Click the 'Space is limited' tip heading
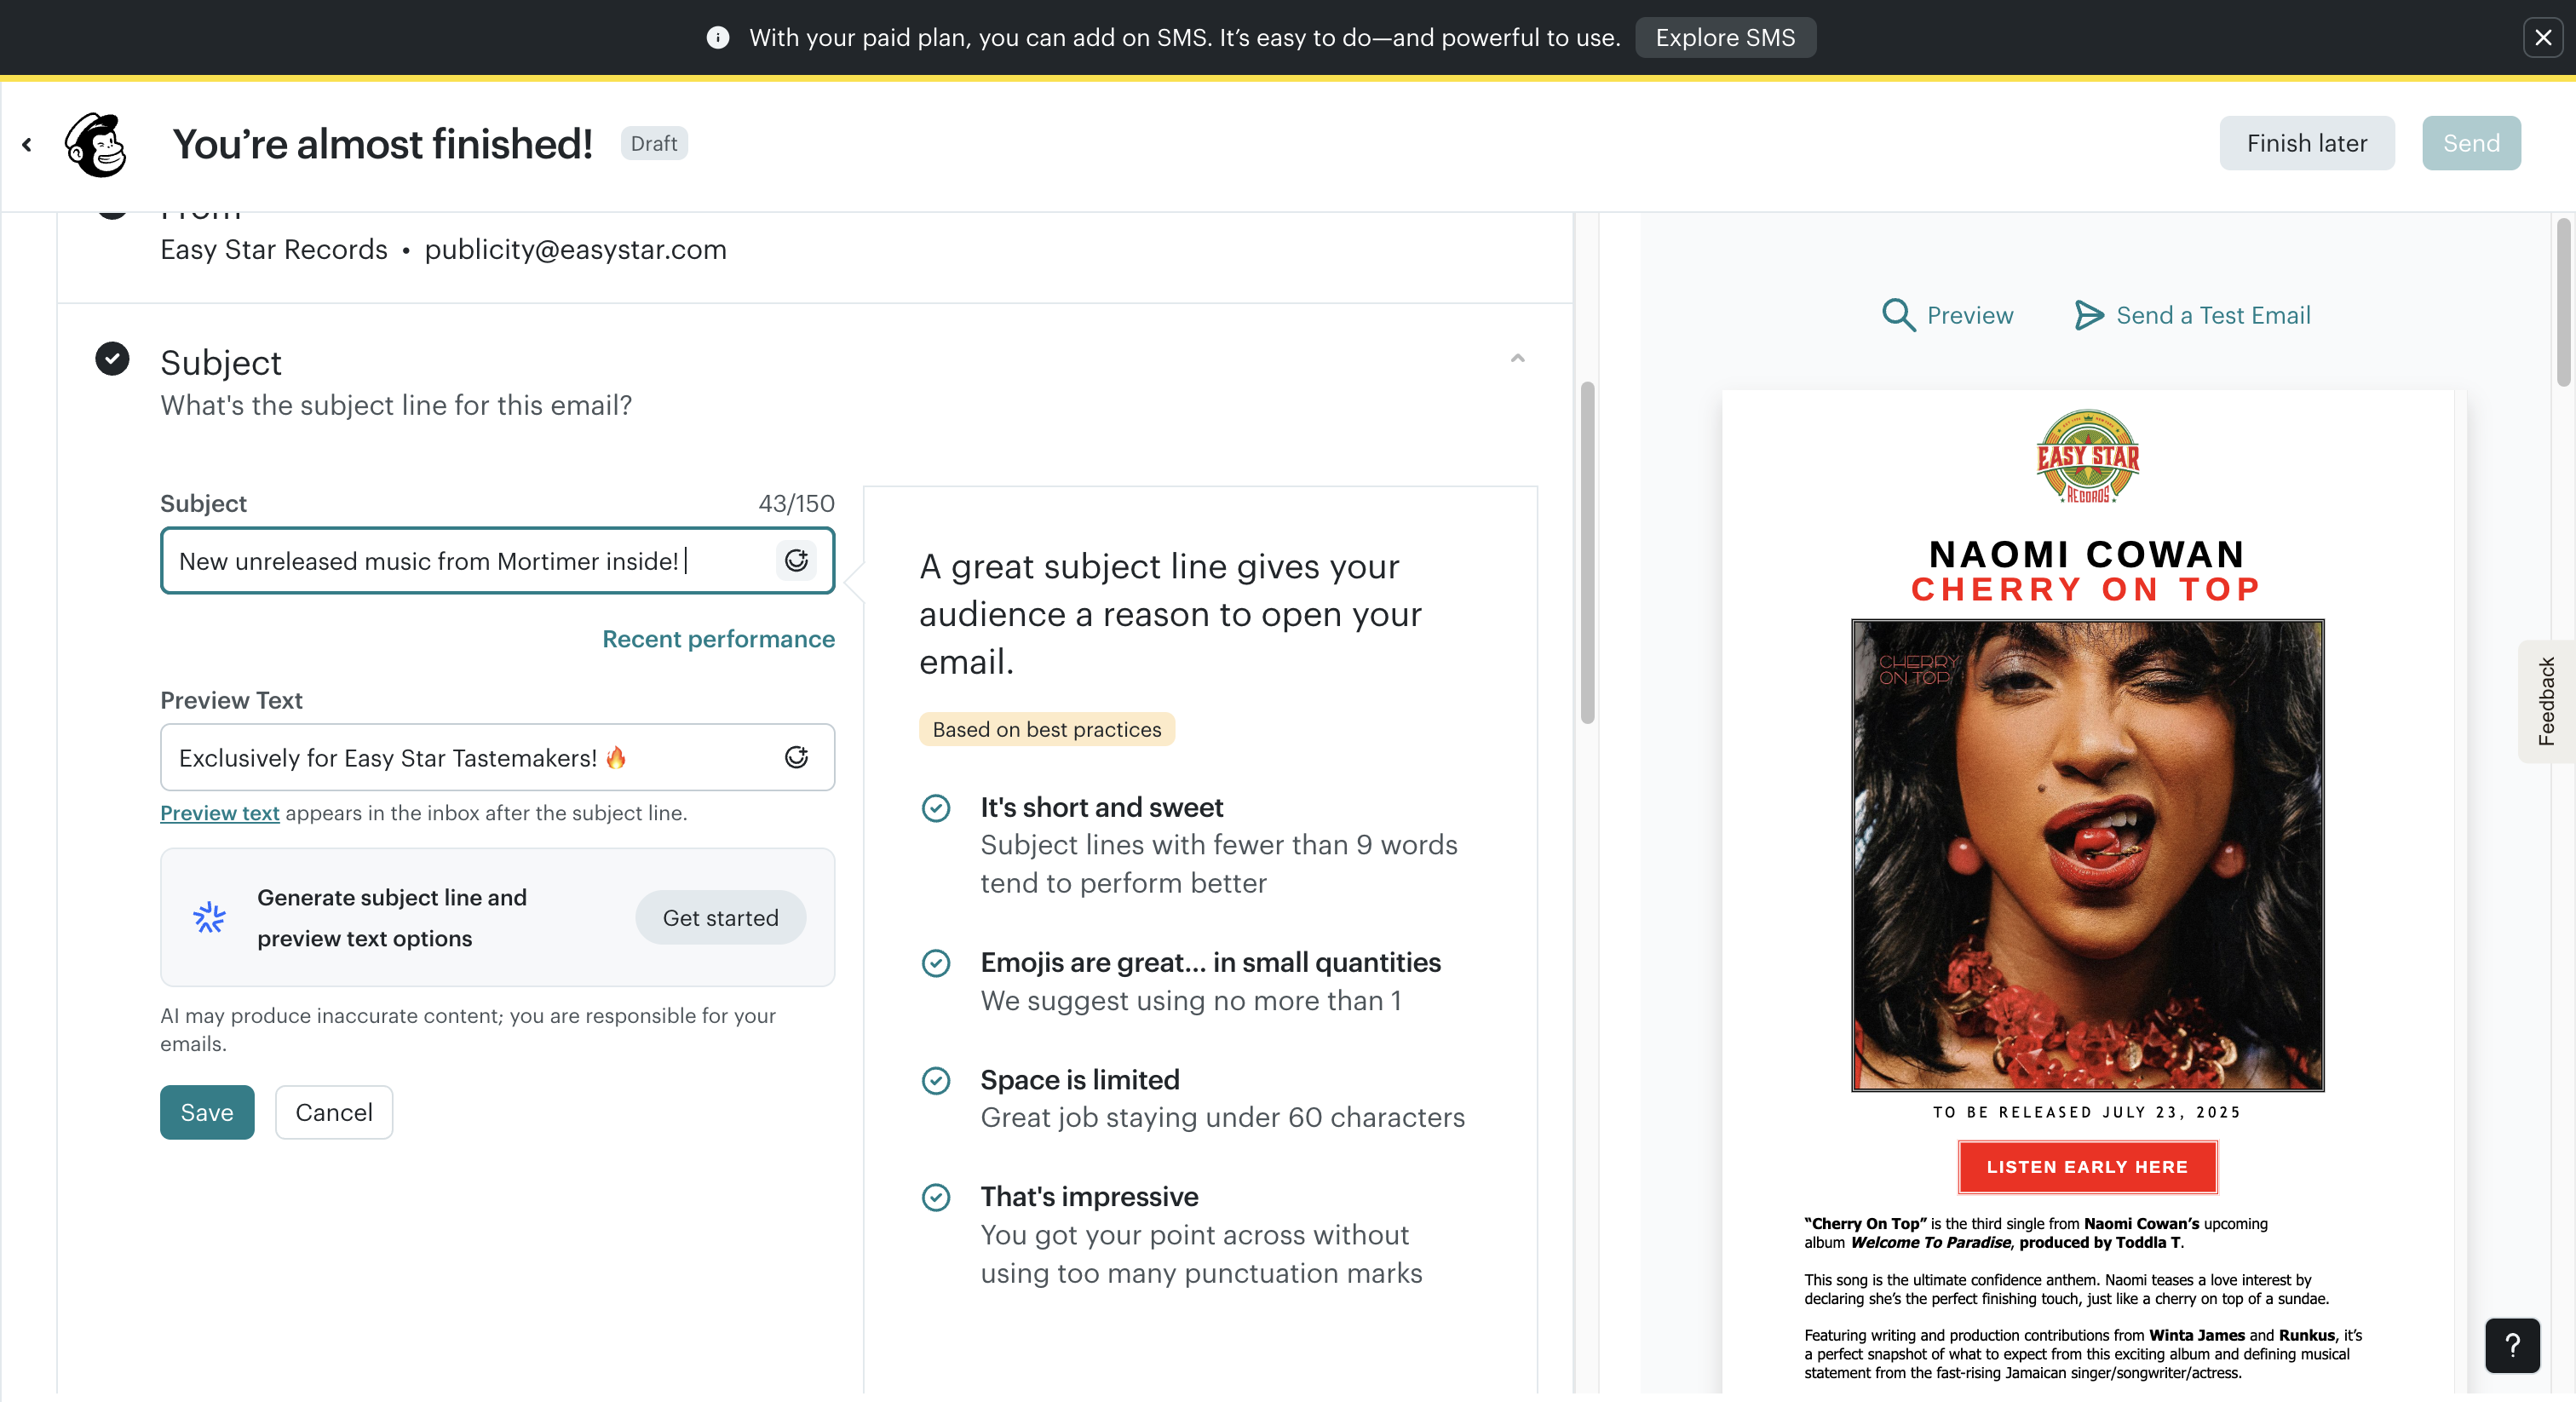 coord(1080,1080)
